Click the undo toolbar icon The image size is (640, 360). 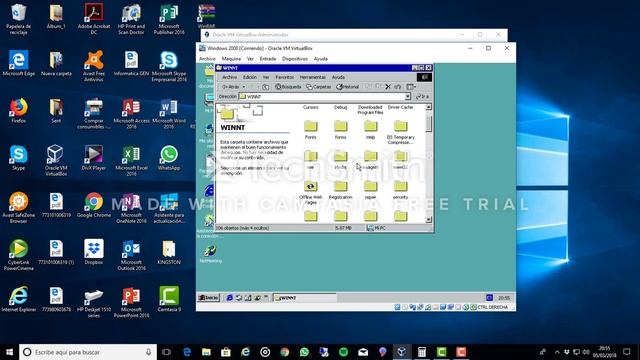coord(398,87)
